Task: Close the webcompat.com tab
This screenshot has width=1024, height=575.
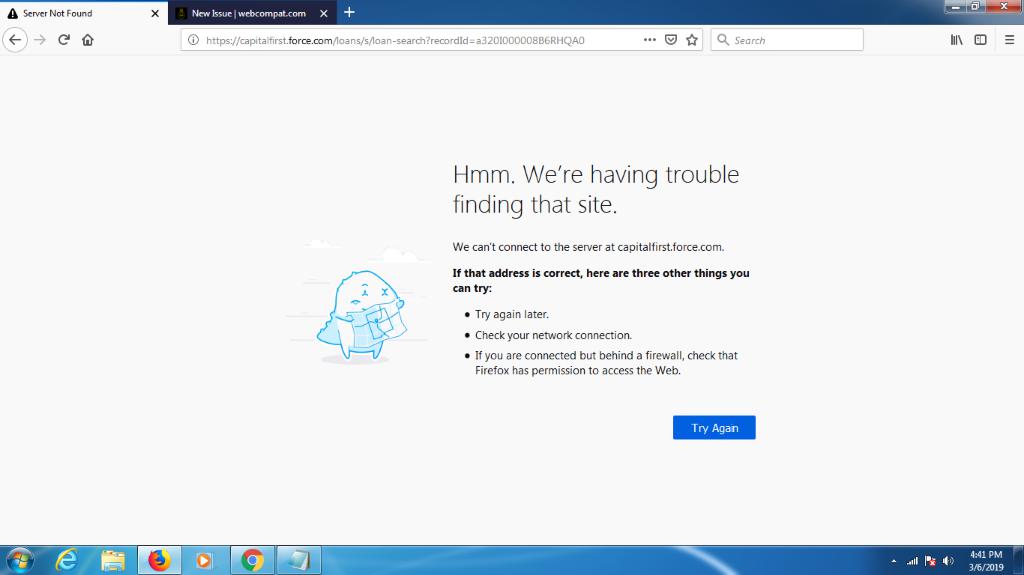Action: 323,13
